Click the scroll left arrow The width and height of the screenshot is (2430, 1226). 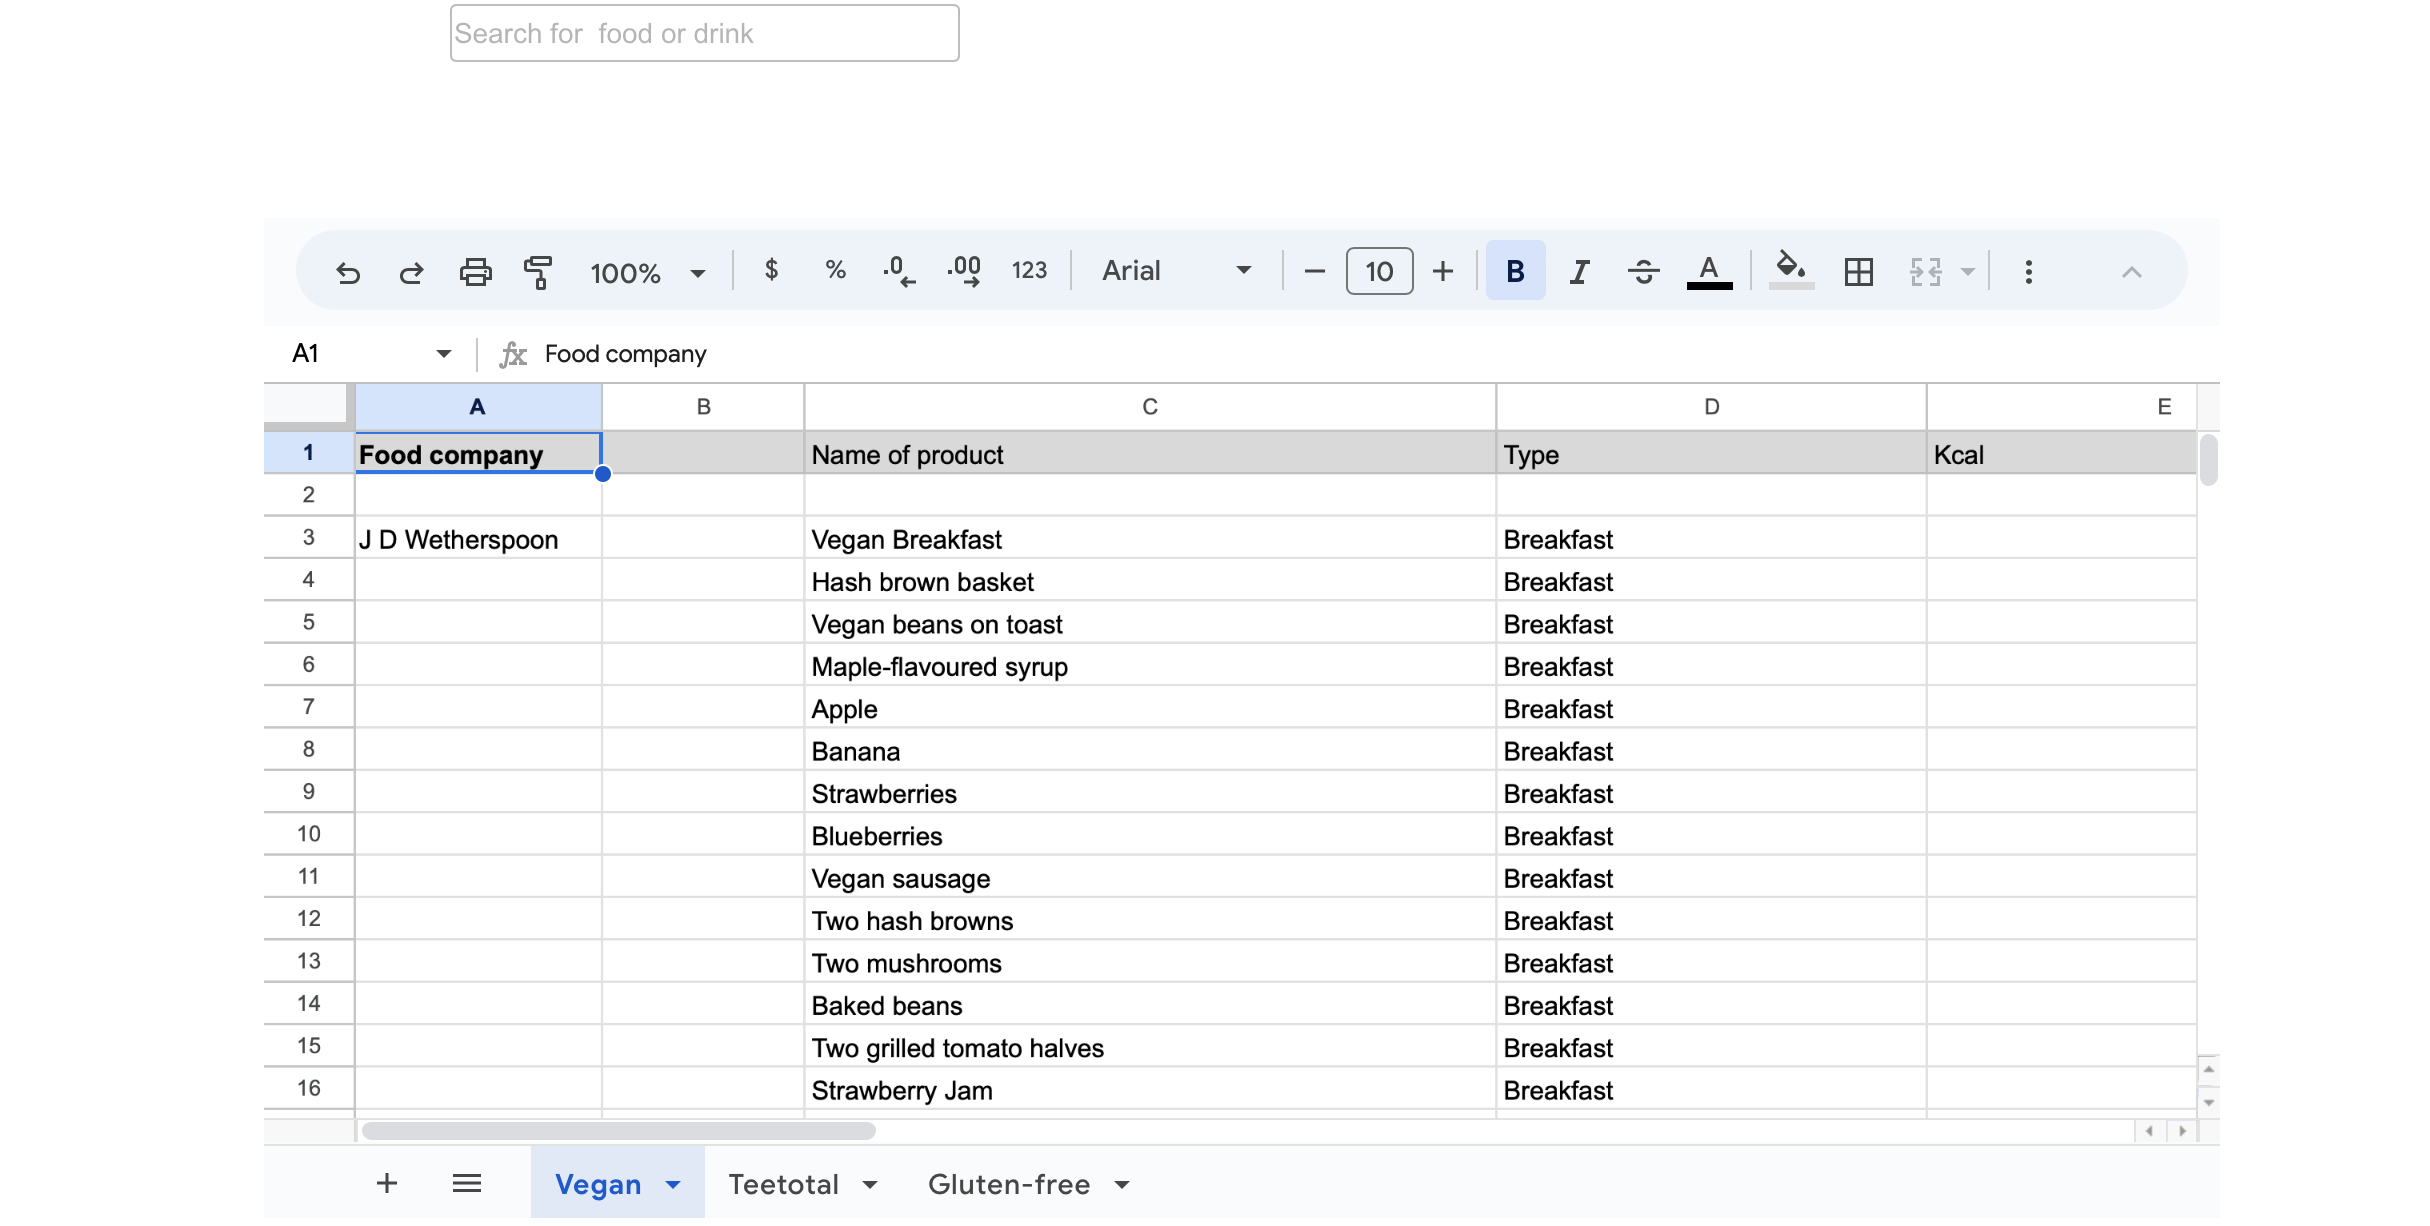2149,1131
